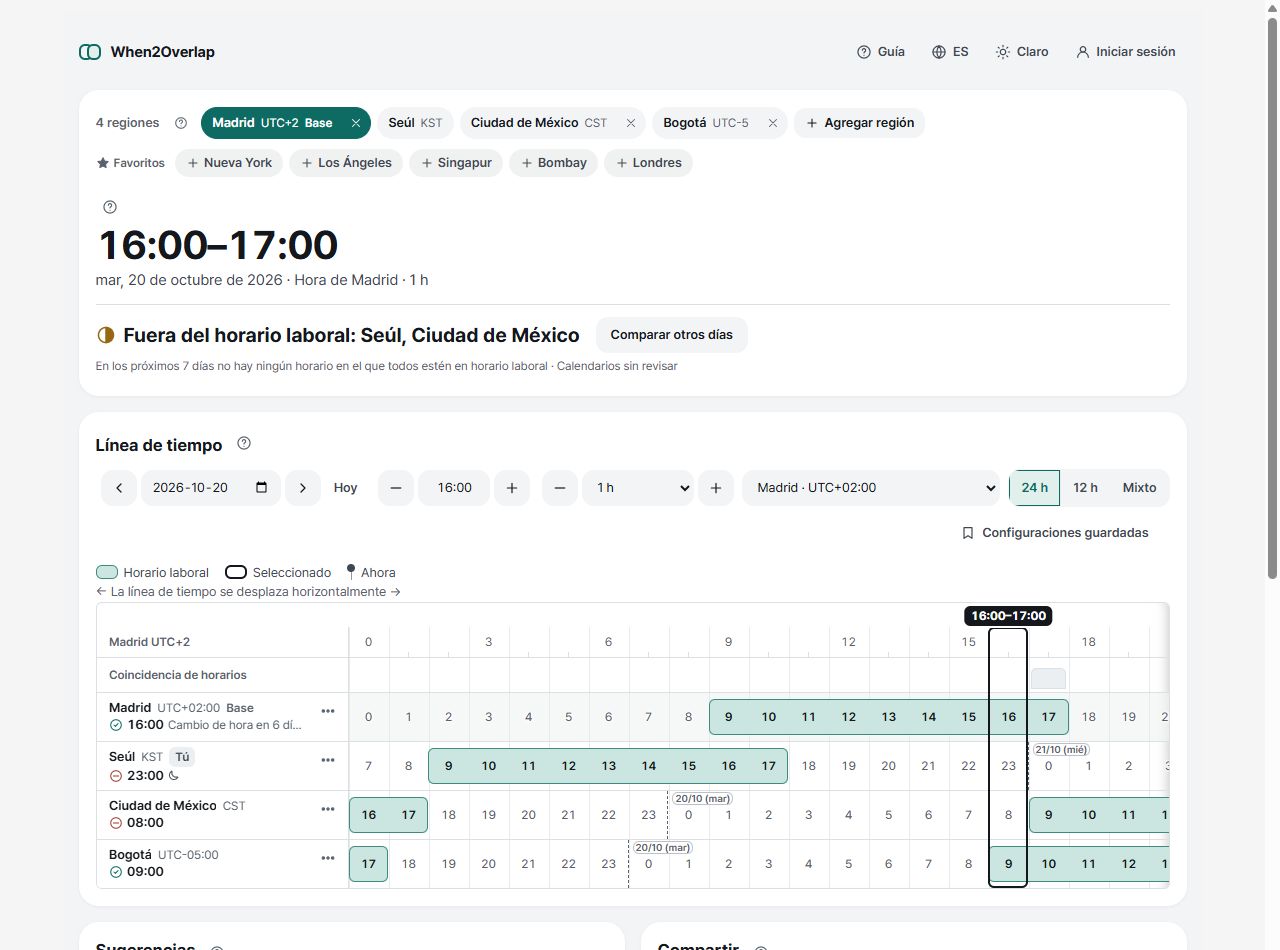The image size is (1280, 950).
Task: Switch to 12 h time format
Action: 1085,488
